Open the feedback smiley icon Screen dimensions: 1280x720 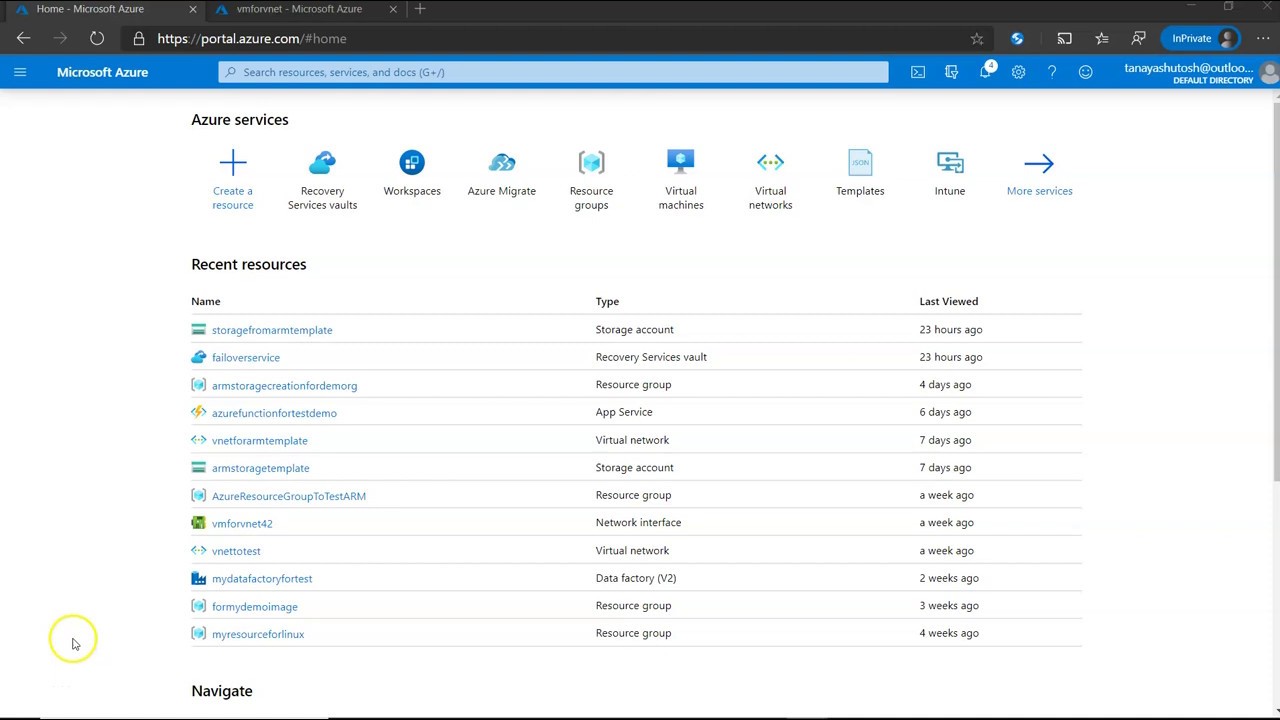pyautogui.click(x=1085, y=72)
